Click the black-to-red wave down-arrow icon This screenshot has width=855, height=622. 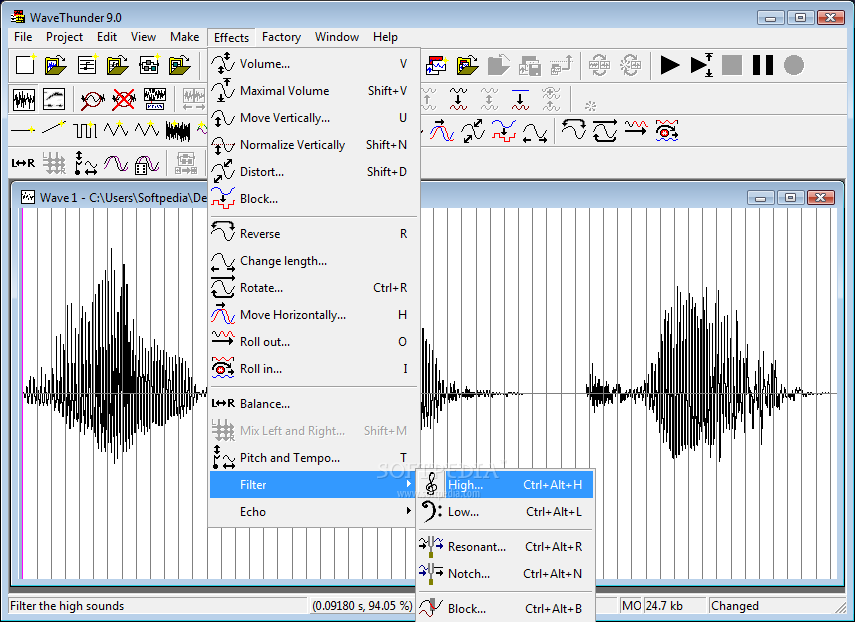(458, 99)
